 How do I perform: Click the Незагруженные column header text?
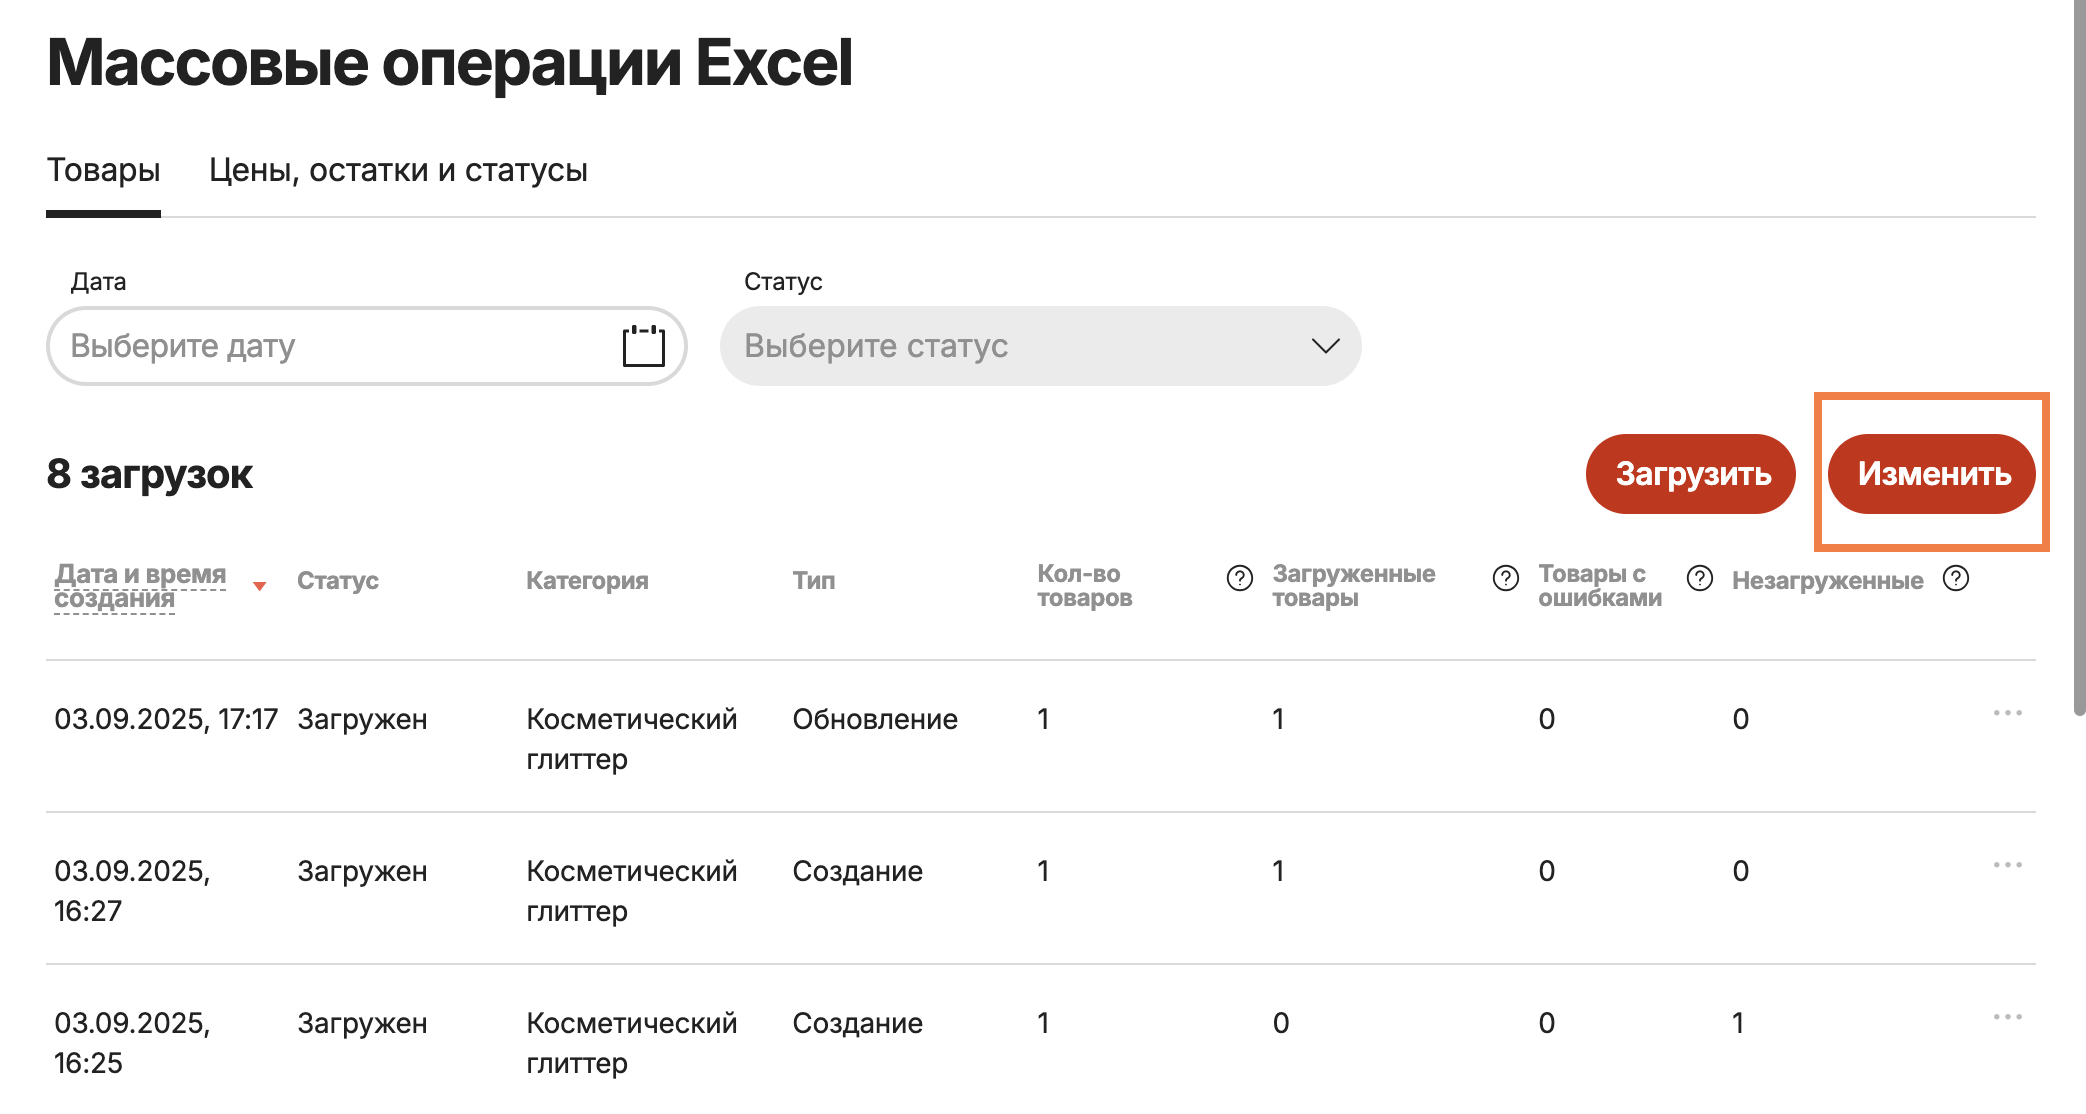[1828, 581]
